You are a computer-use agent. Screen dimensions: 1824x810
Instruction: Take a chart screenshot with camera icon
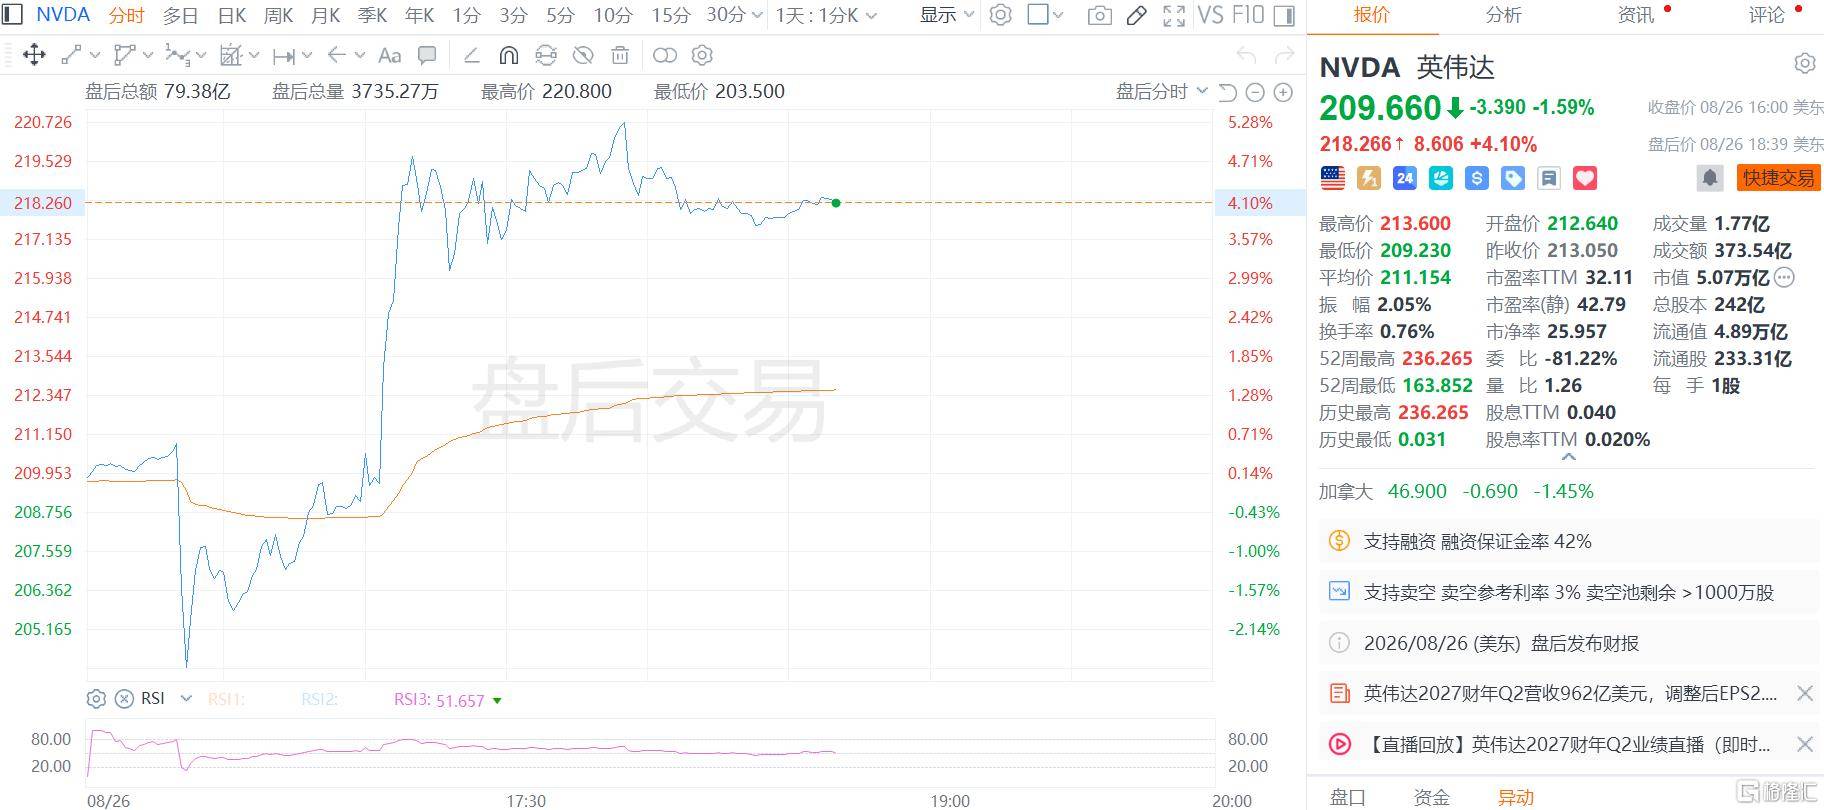pos(1099,15)
